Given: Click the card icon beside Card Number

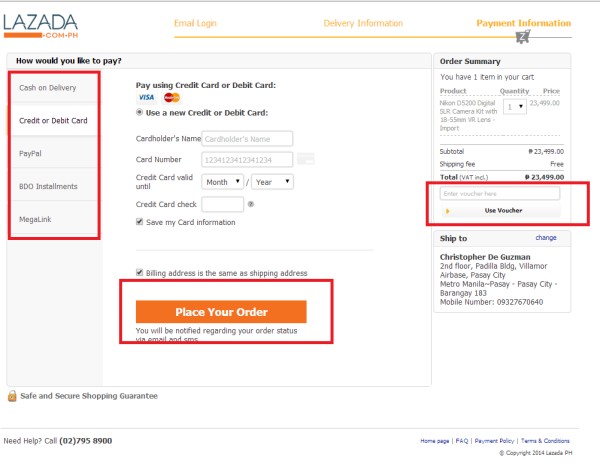Looking at the screenshot, I should coord(306,159).
